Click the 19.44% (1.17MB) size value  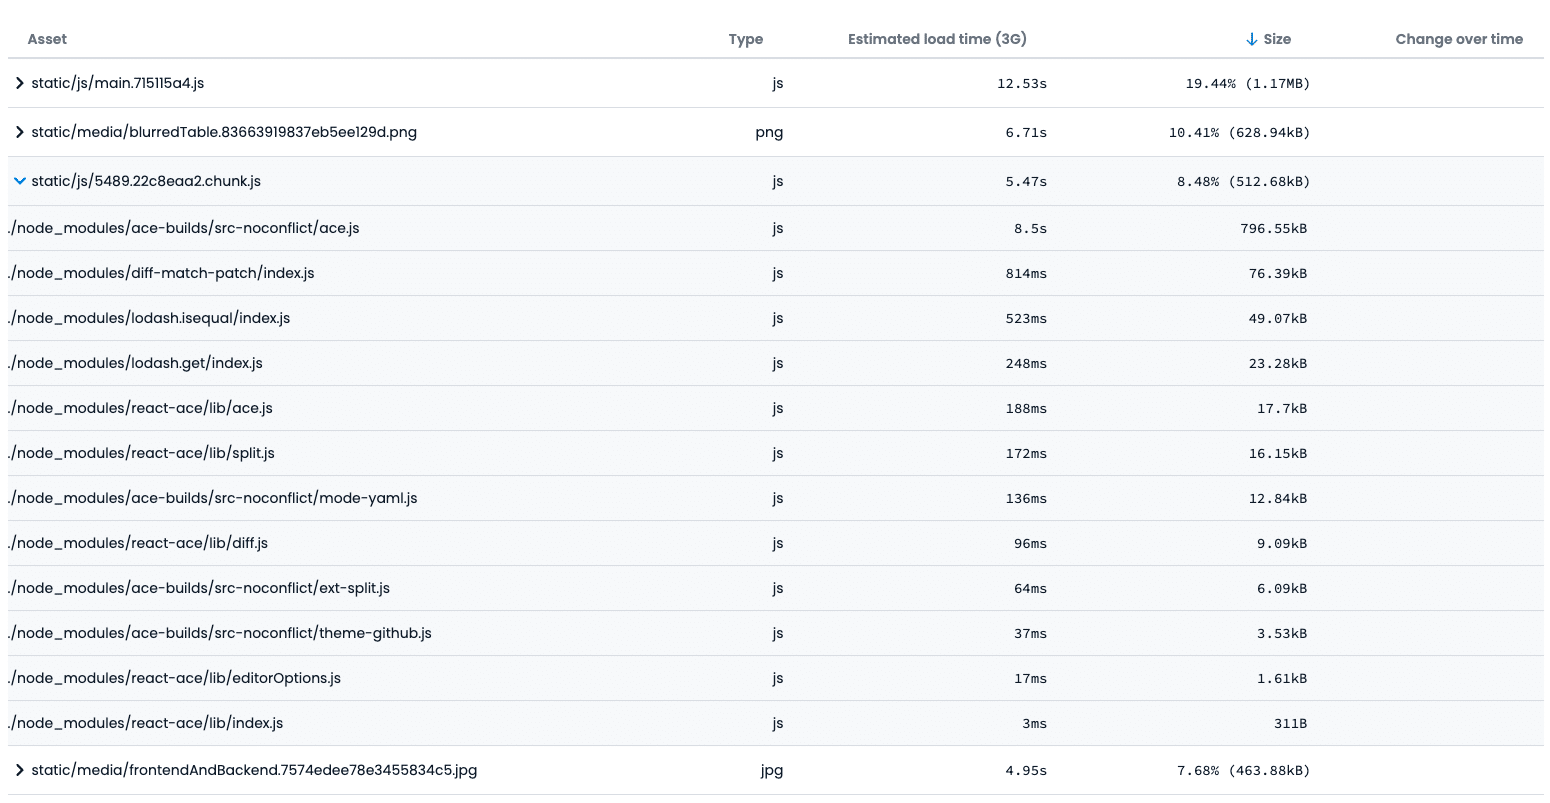pos(1247,83)
